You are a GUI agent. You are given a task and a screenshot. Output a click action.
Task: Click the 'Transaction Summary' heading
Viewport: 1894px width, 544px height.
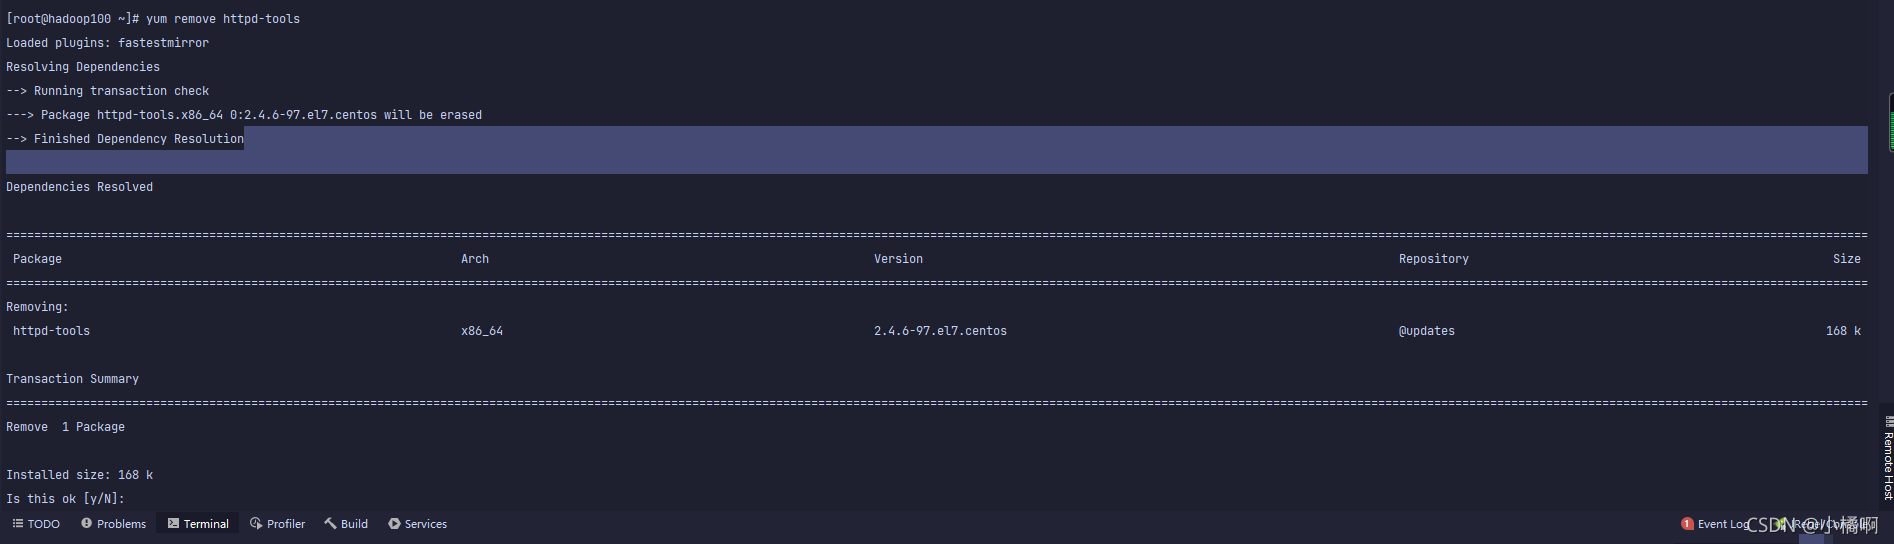[x=72, y=379]
